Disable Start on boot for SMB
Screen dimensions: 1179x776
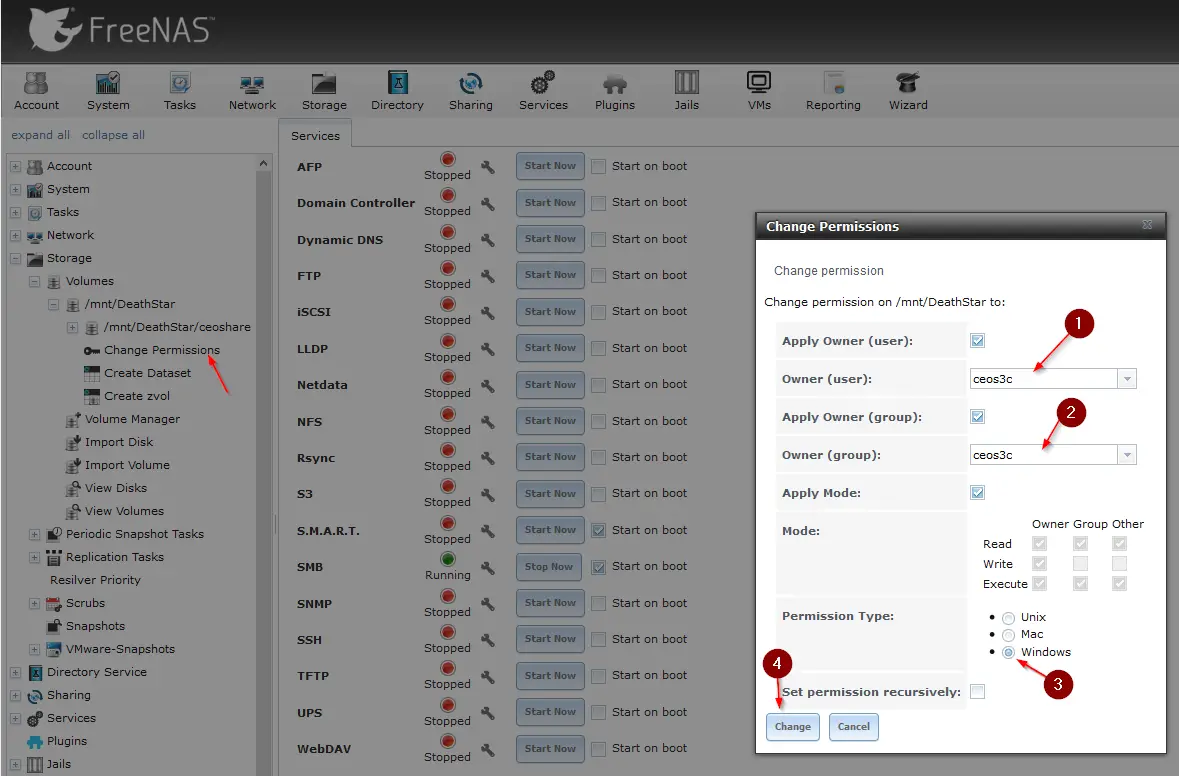(599, 566)
